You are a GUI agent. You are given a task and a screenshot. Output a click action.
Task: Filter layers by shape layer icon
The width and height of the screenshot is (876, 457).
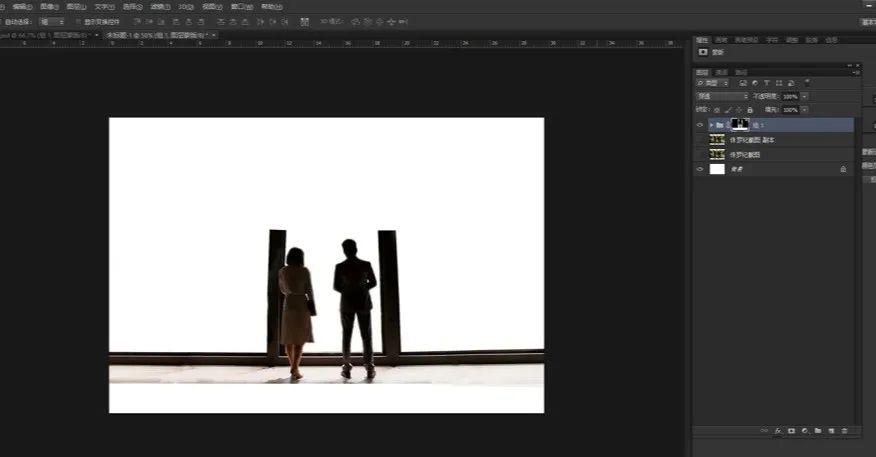point(779,83)
